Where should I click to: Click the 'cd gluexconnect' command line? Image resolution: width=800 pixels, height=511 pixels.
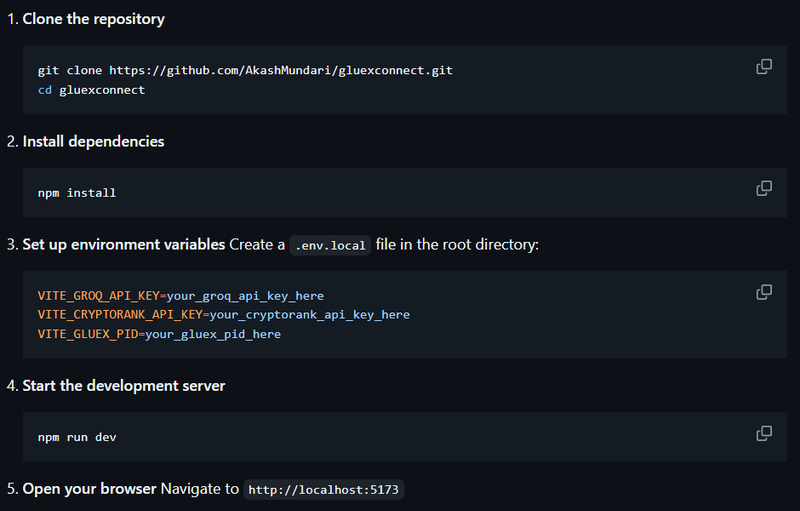coord(91,90)
